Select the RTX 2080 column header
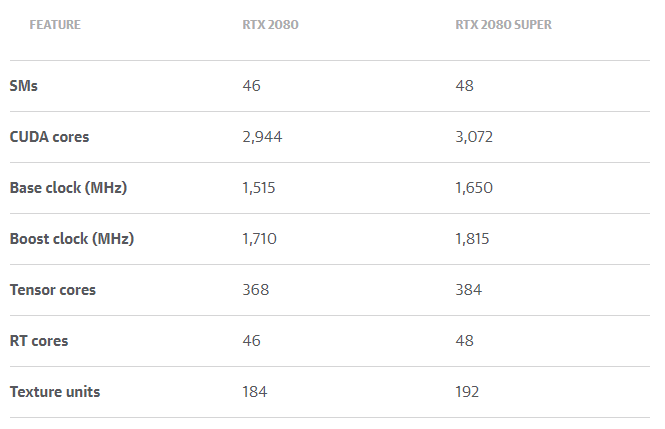 click(271, 25)
